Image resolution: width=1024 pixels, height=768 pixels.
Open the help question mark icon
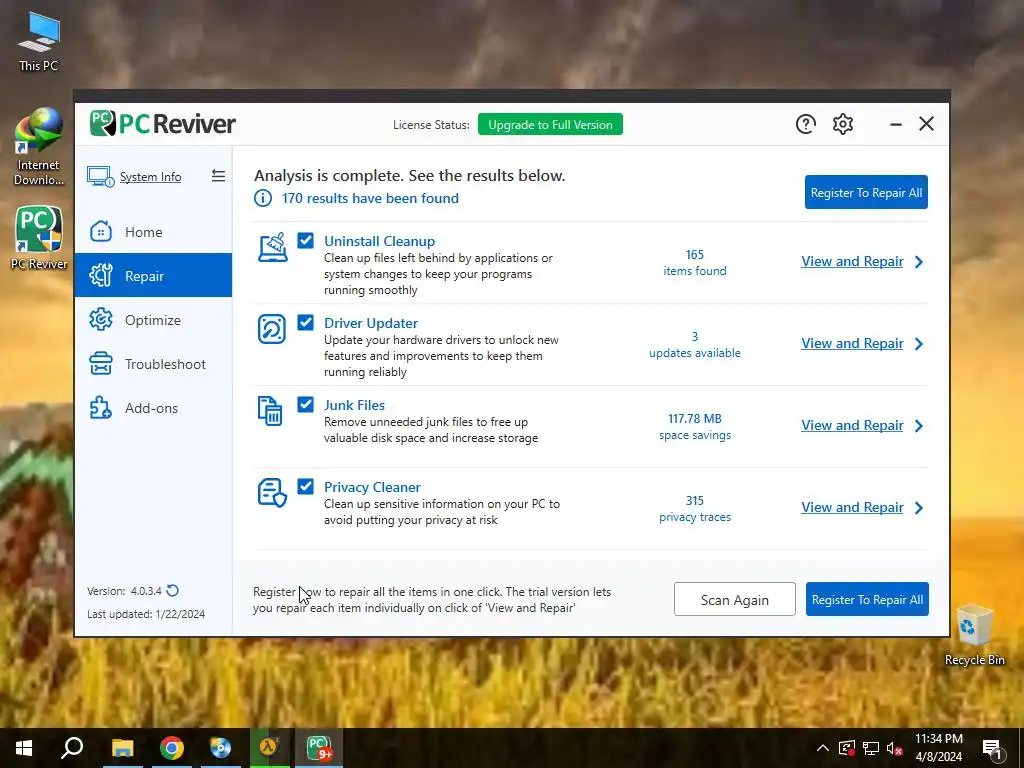click(x=806, y=124)
